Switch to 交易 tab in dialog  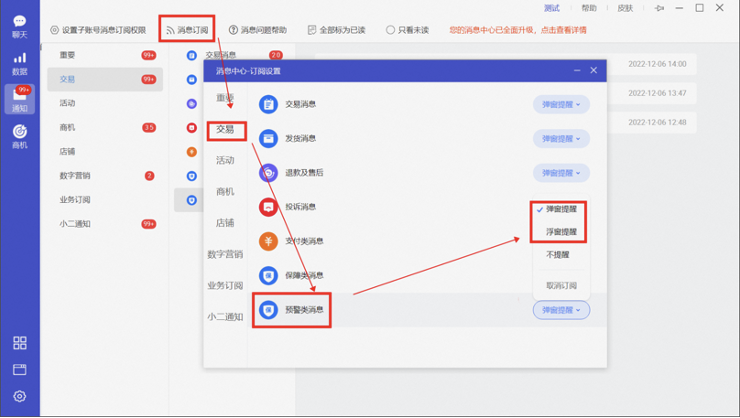(x=225, y=129)
